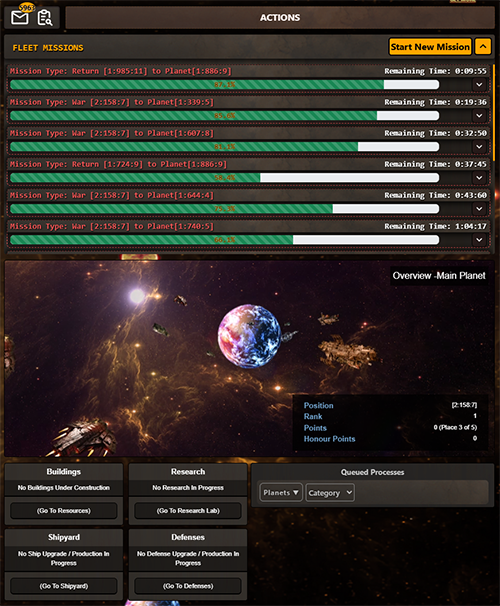This screenshot has height=606, width=500.
Task: Open the mail messages icon
Action: 20,17
